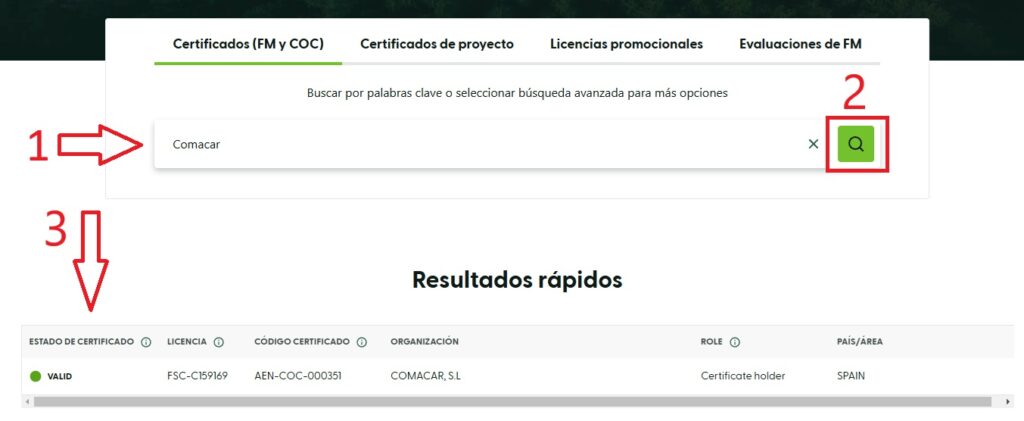Select the Certificados (FM y COC) tab
Viewport: 1024px width, 421px height.
pyautogui.click(x=248, y=44)
